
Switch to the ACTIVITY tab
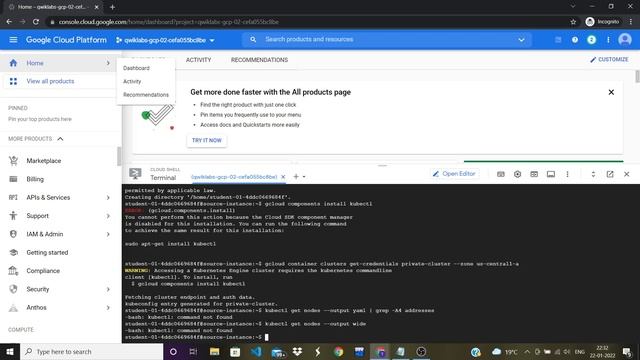pyautogui.click(x=198, y=60)
